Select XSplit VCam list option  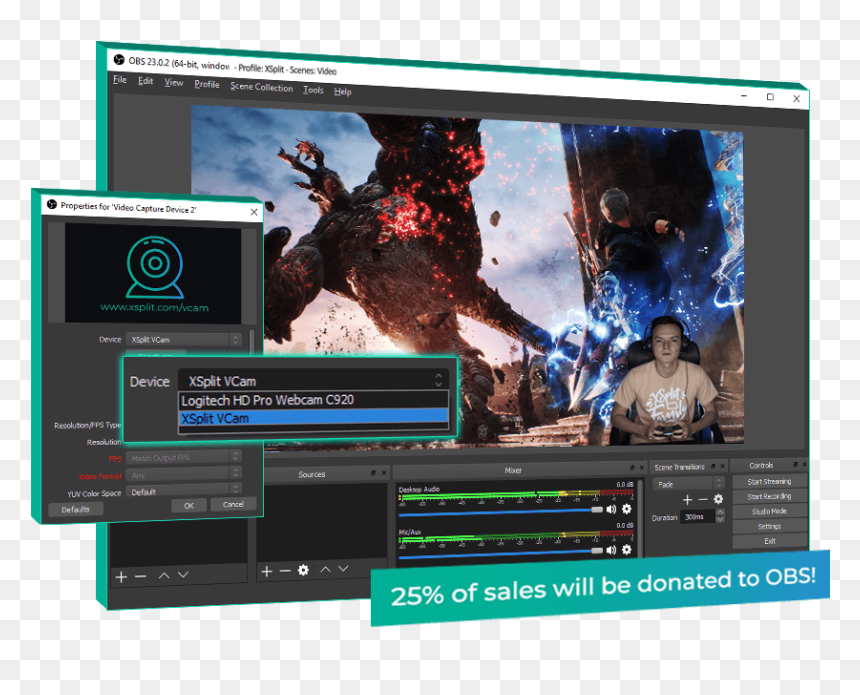(x=313, y=418)
